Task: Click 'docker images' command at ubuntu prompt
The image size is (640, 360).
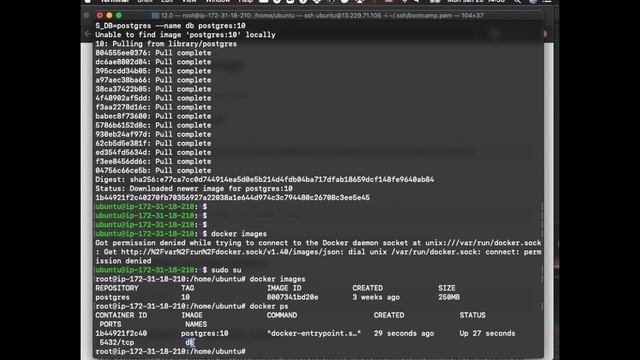Action: click(239, 234)
